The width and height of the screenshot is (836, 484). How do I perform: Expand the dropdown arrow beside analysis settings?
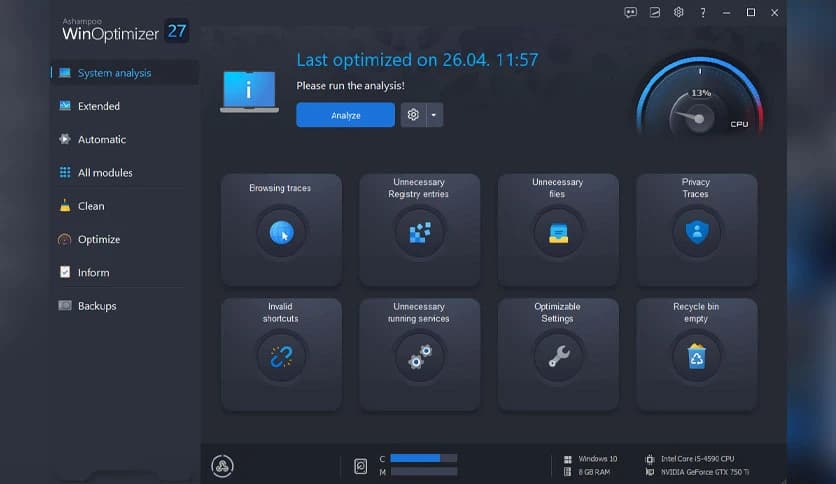(x=434, y=115)
